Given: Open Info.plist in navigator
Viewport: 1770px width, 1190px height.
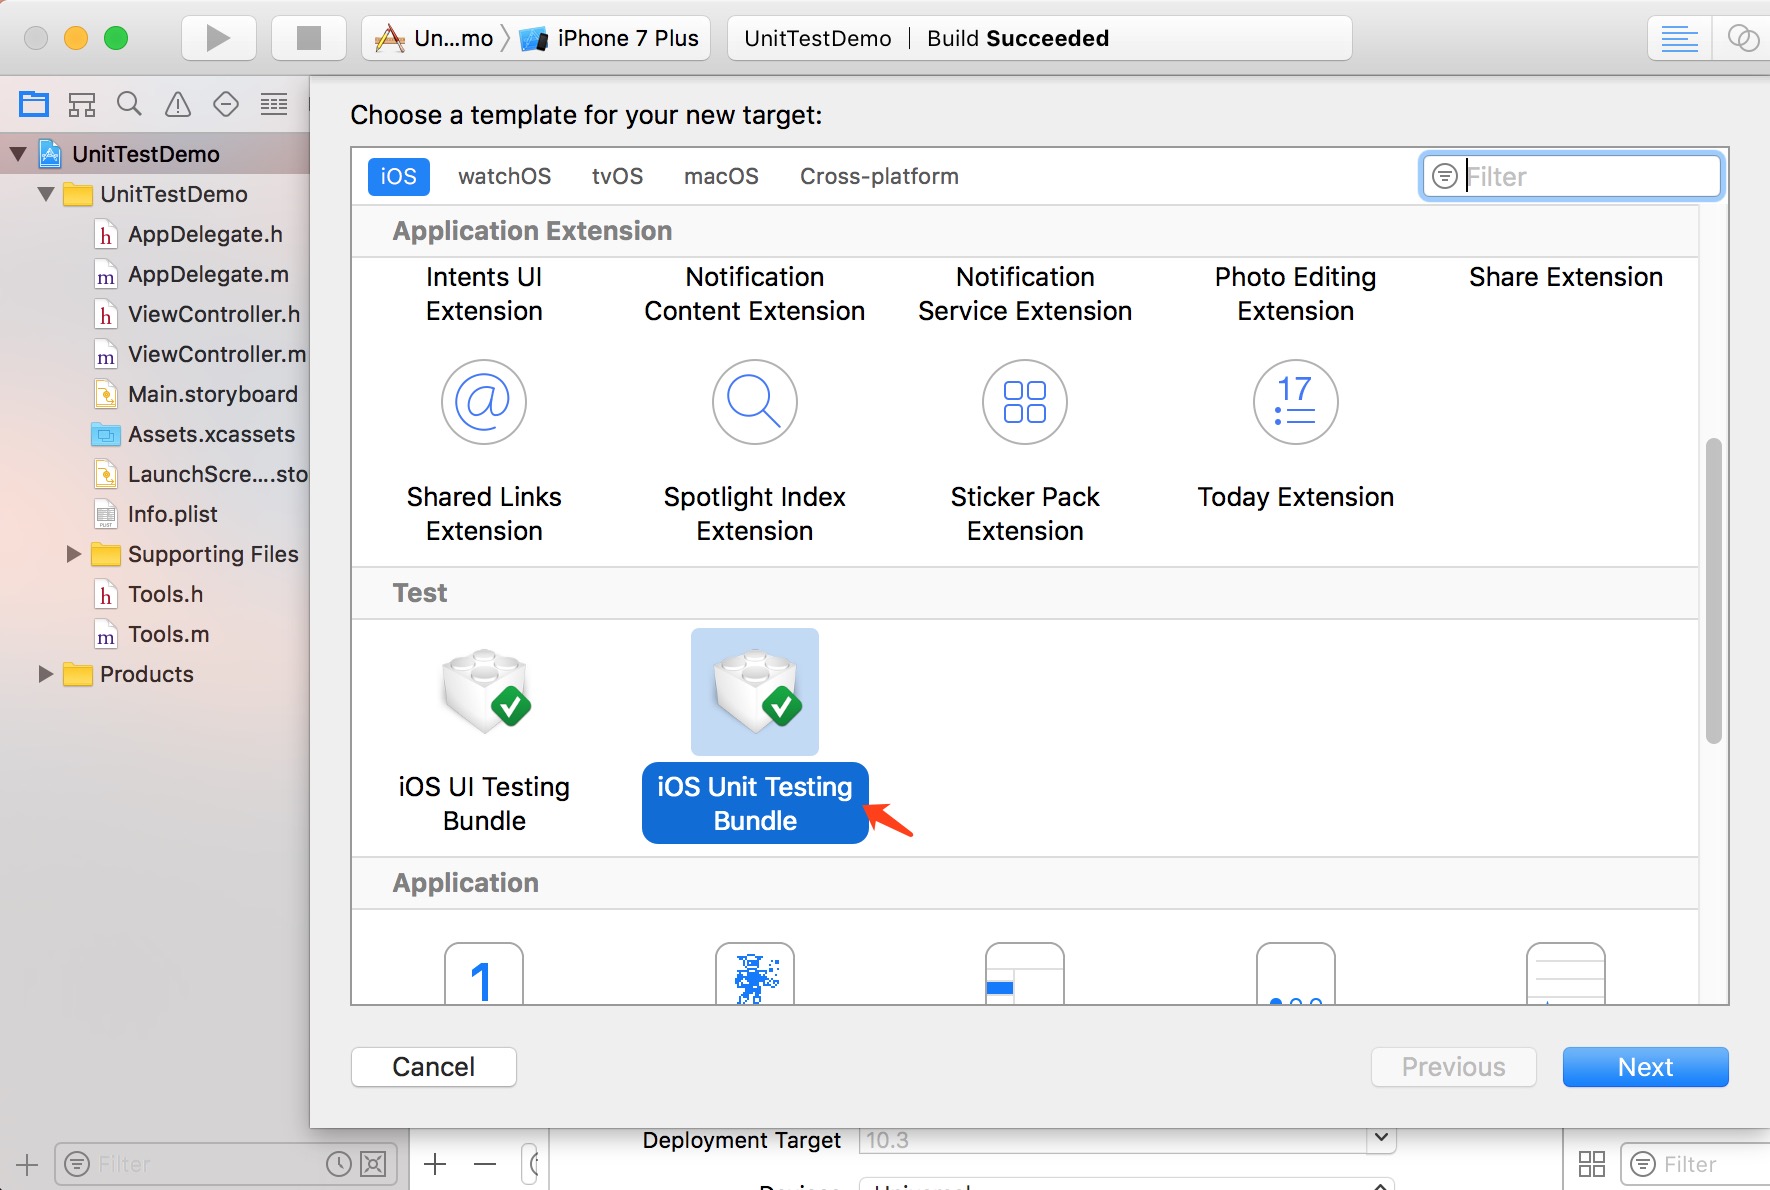Looking at the screenshot, I should 172,514.
